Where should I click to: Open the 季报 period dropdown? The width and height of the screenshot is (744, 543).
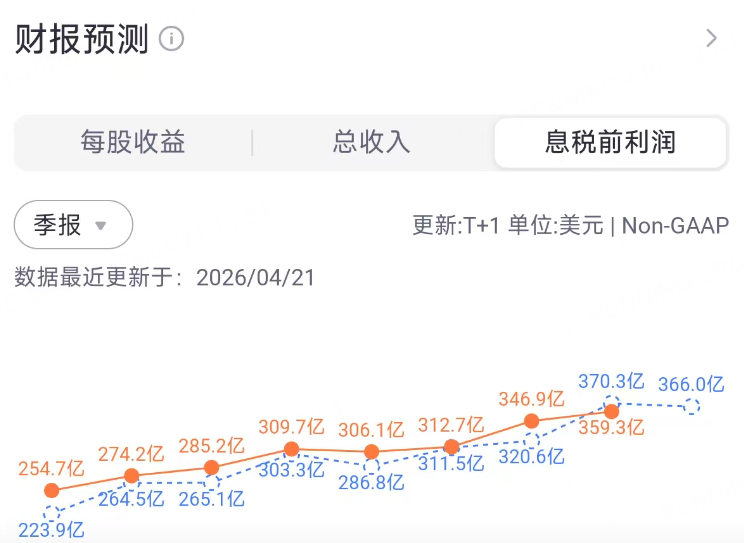[73, 225]
